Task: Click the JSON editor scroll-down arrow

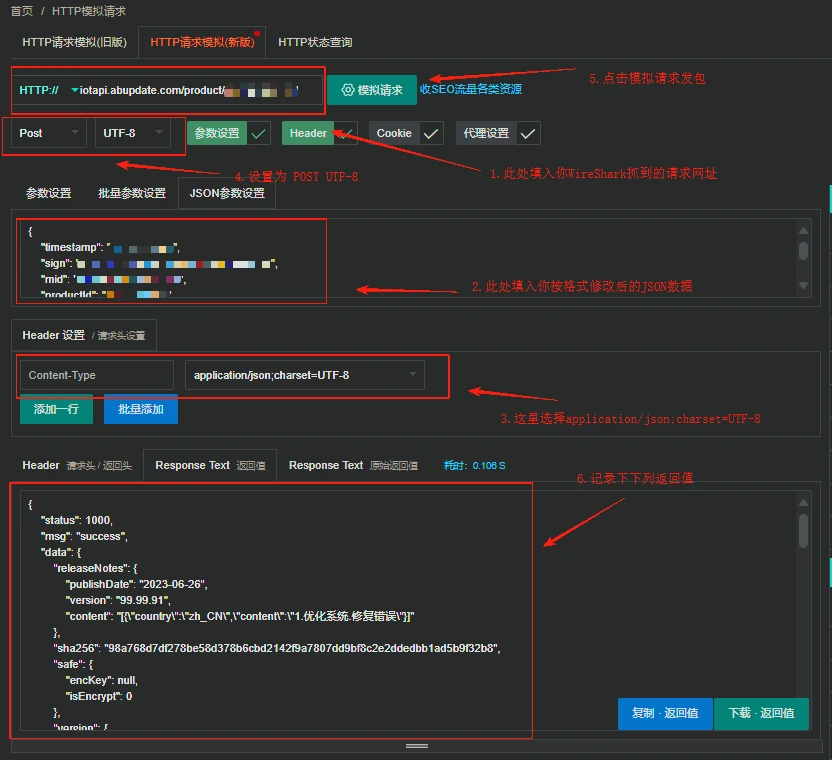Action: pos(803,286)
